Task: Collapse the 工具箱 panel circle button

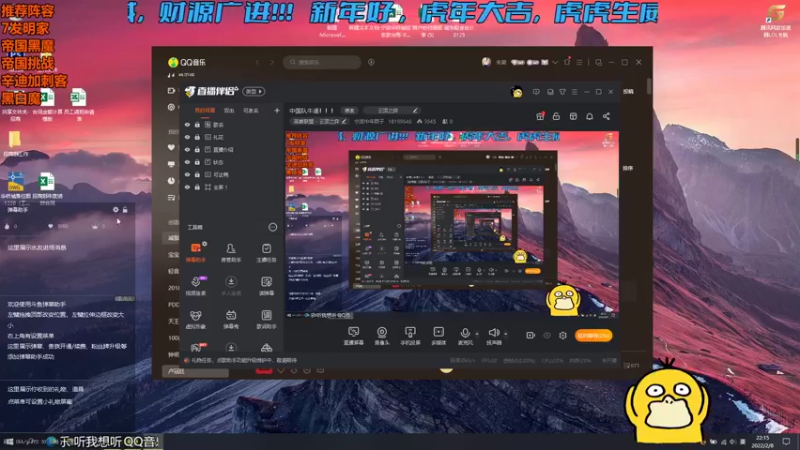Action: pos(273,227)
